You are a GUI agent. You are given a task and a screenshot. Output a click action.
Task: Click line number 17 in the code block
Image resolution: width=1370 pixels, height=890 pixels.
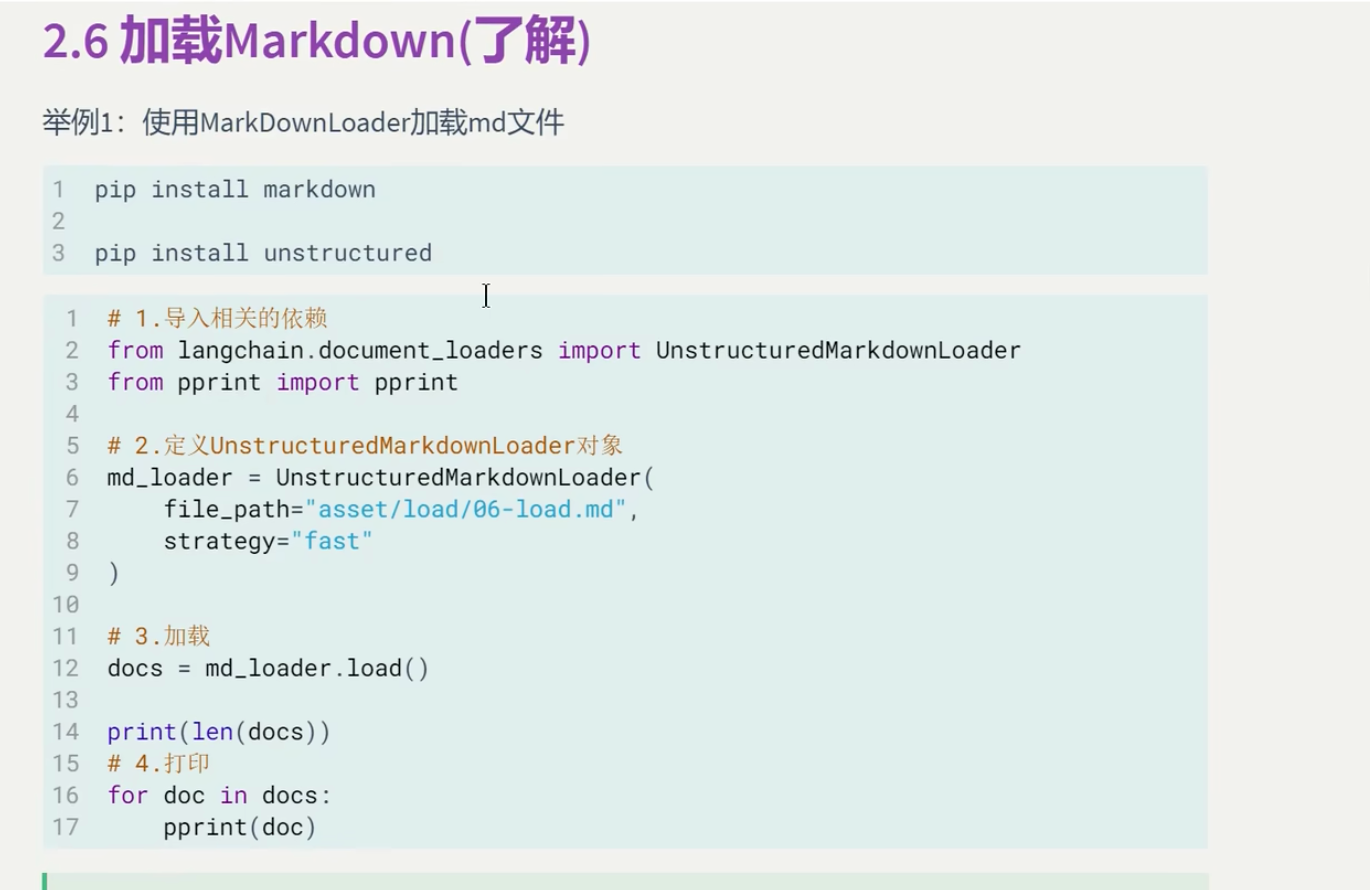[x=66, y=827]
